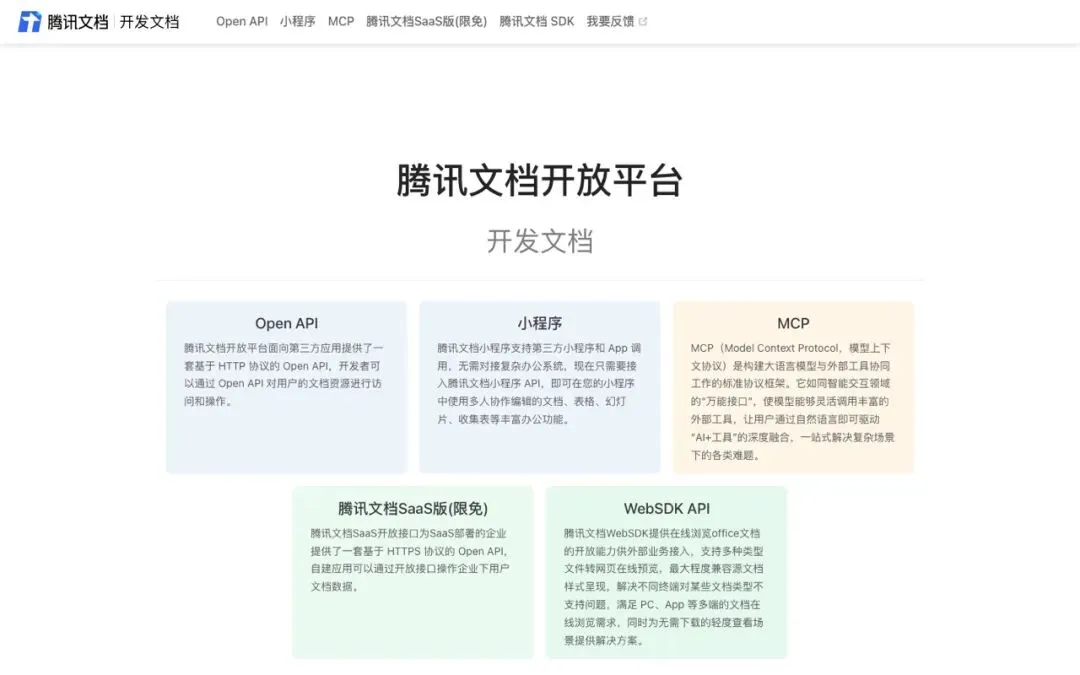Click description starting 腾讯文档SaaS开放接口
Image resolution: width=1080 pixels, height=675 pixels.
pos(410,560)
